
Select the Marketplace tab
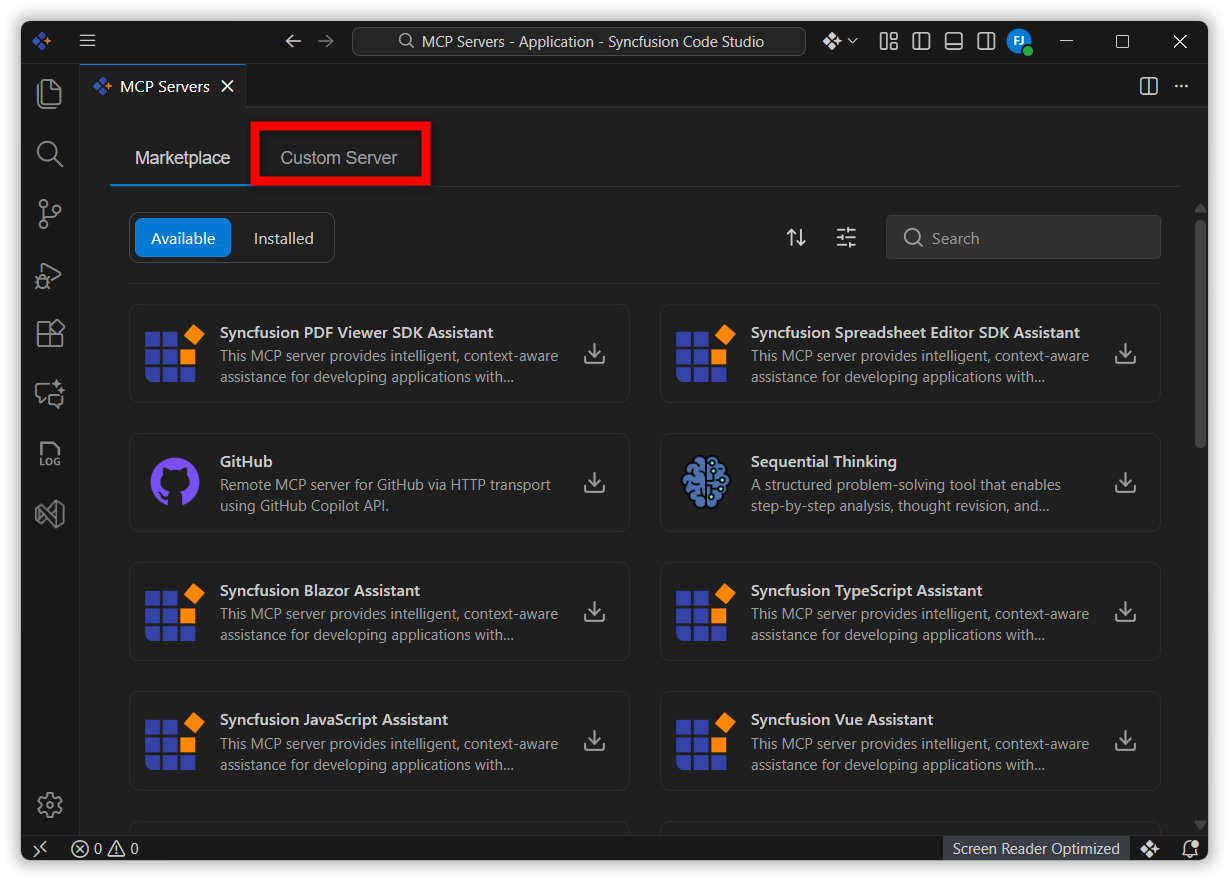(x=182, y=158)
